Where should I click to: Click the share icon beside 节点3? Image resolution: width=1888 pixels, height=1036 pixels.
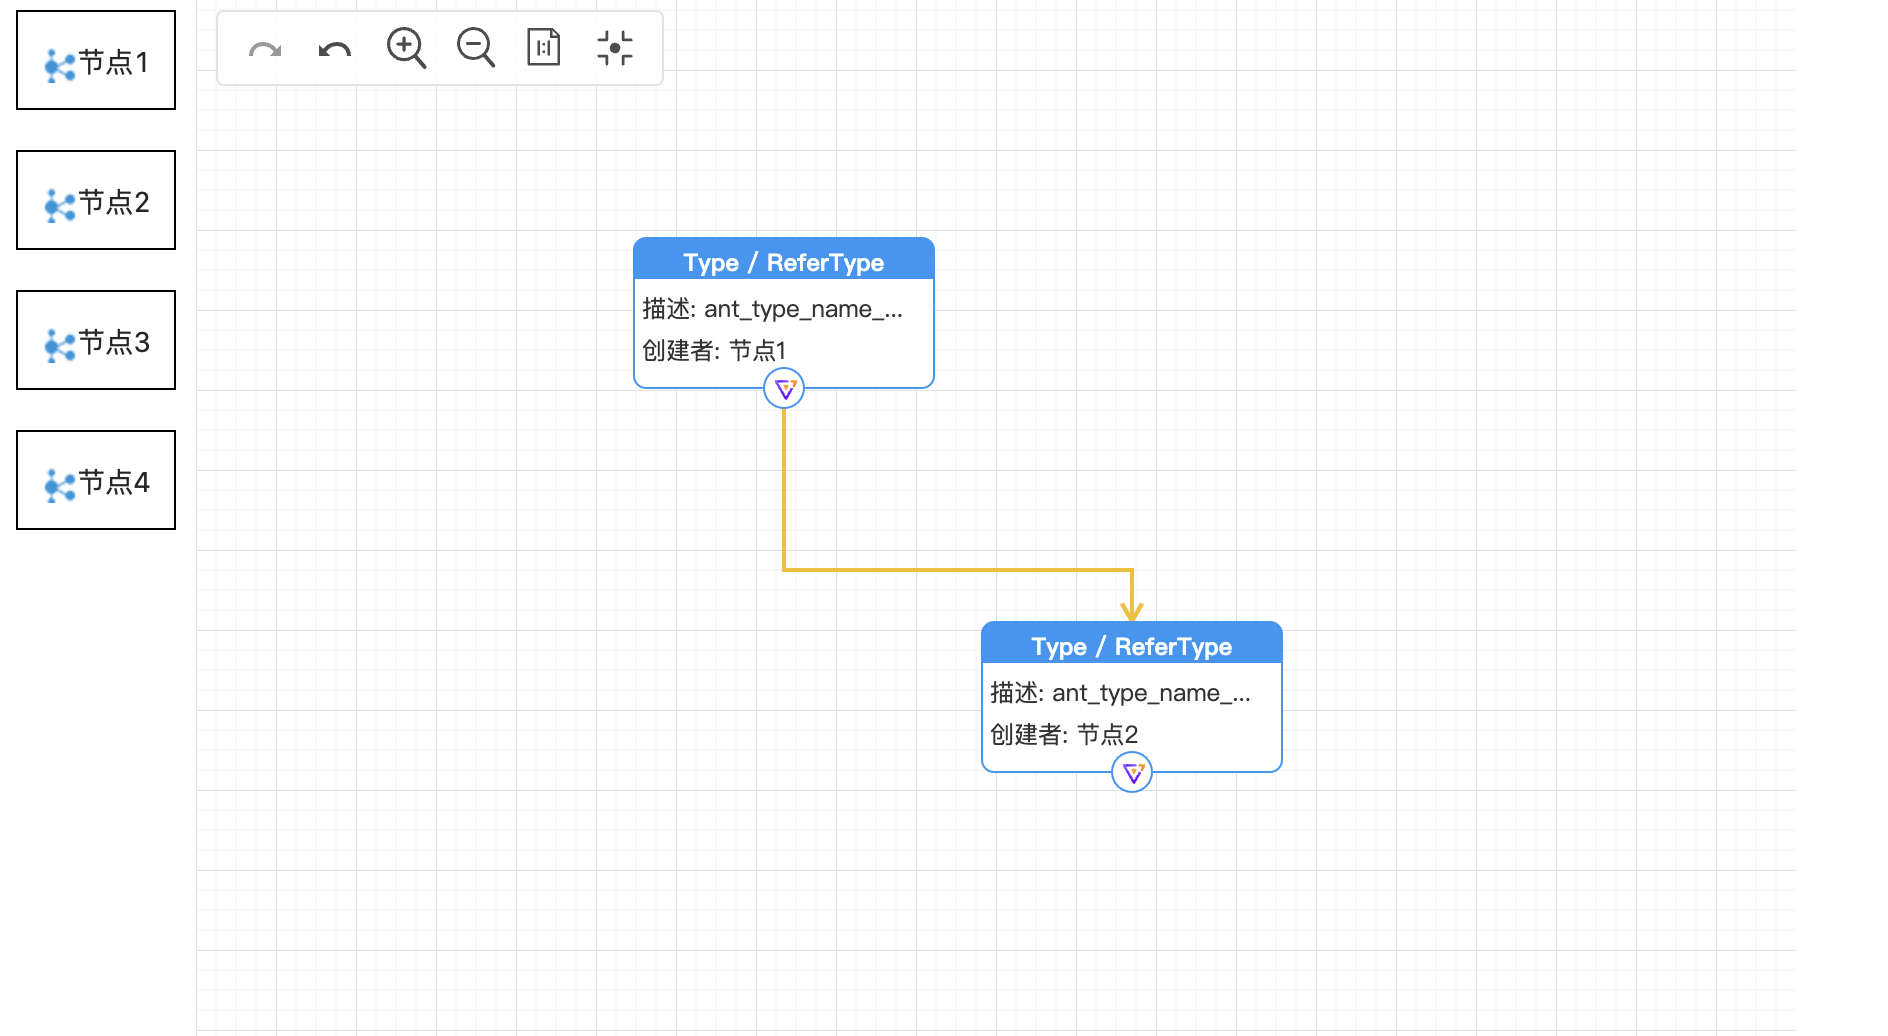60,347
